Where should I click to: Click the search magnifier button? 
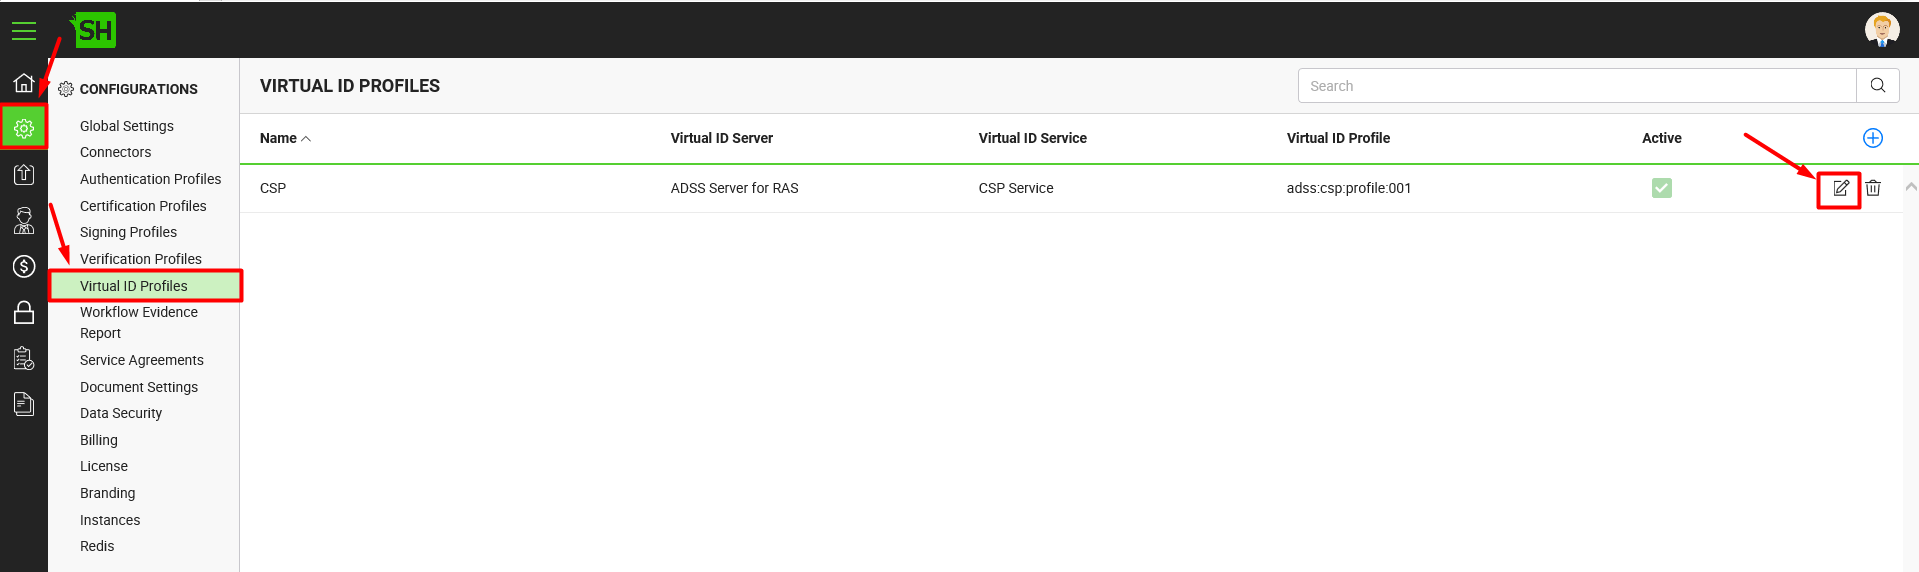pos(1878,86)
